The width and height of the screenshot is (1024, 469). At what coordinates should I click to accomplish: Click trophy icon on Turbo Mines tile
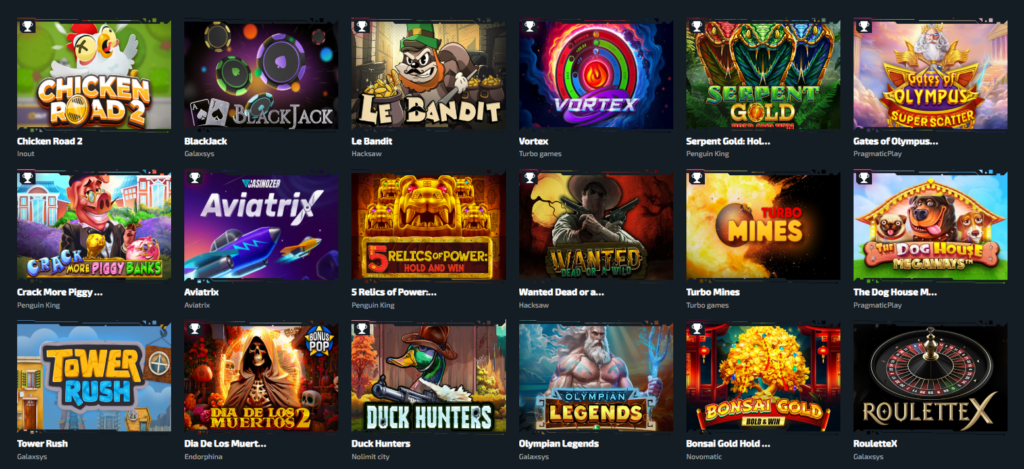[696, 178]
